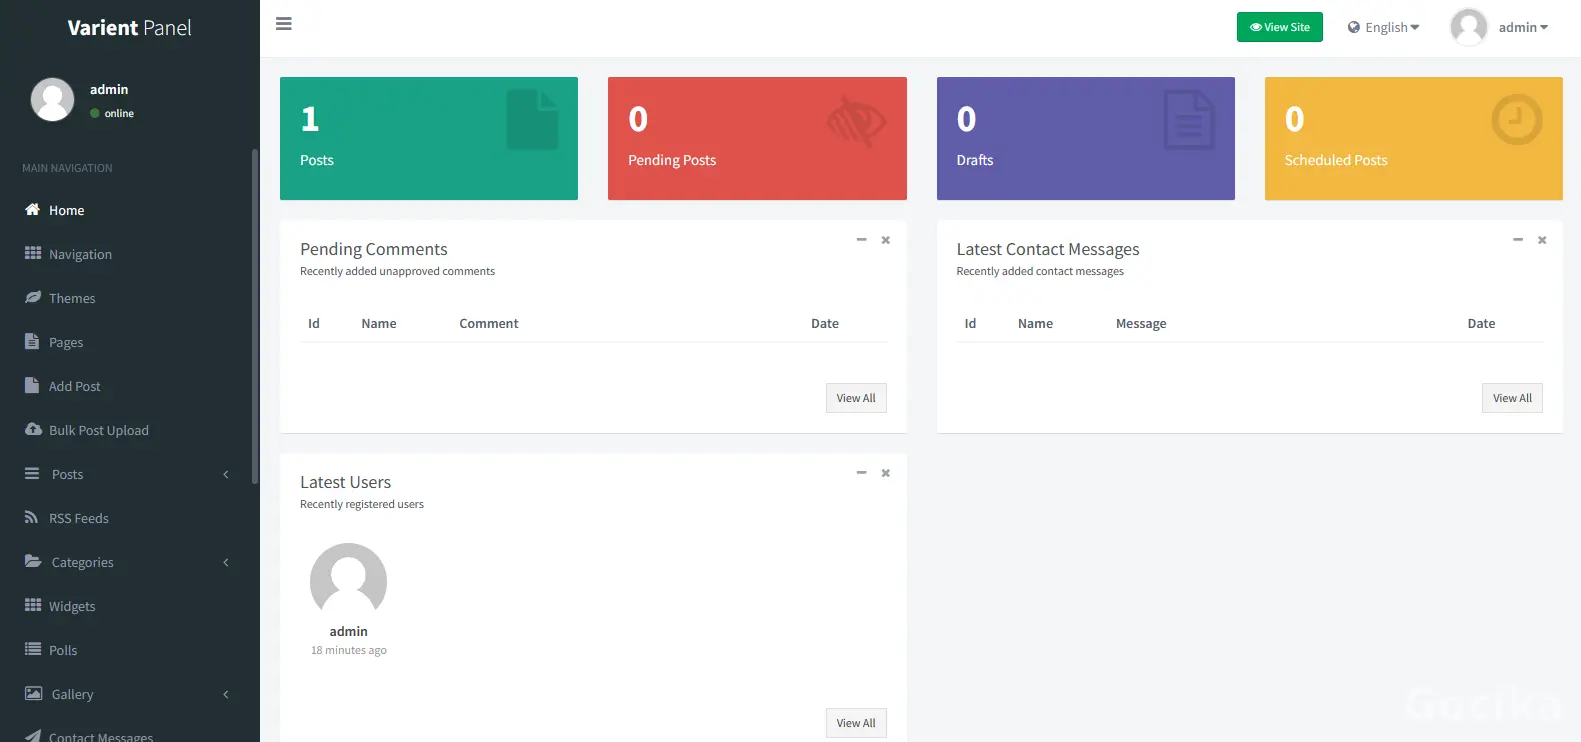This screenshot has width=1581, height=742.
Task: Collapse the Pending Comments panel
Action: pos(861,240)
